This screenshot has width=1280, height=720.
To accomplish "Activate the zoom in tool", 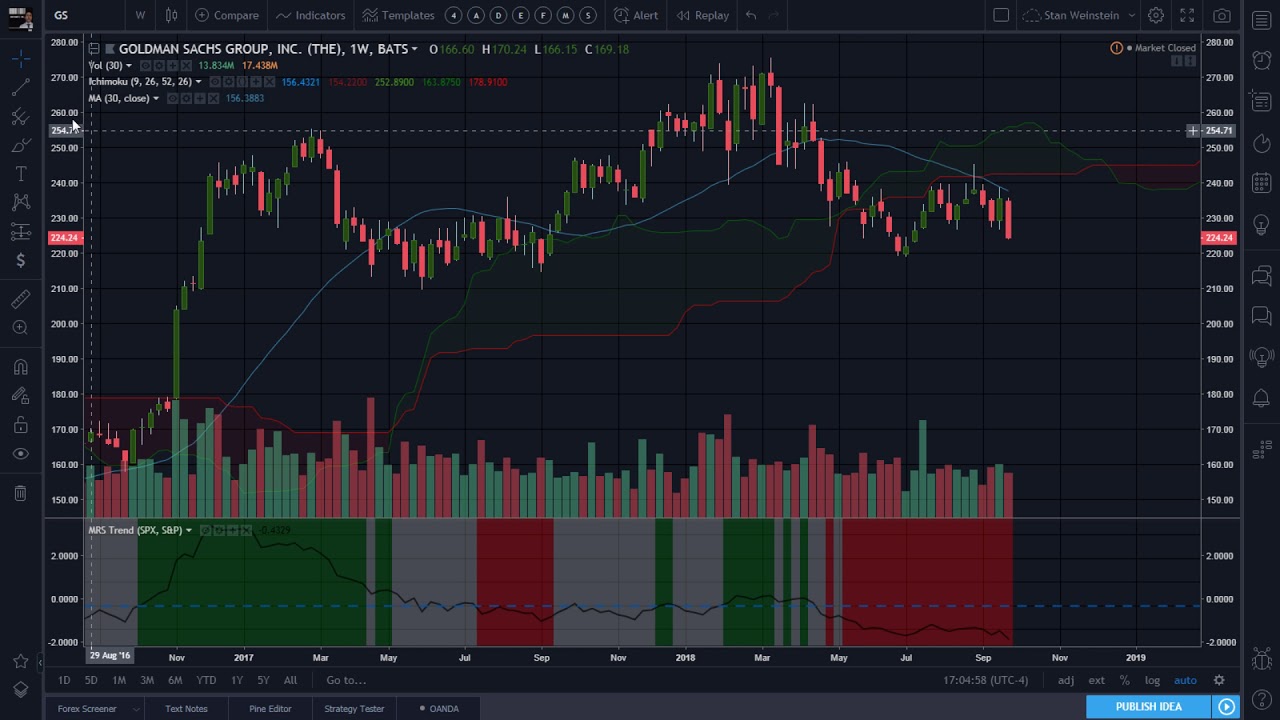I will tap(20, 328).
